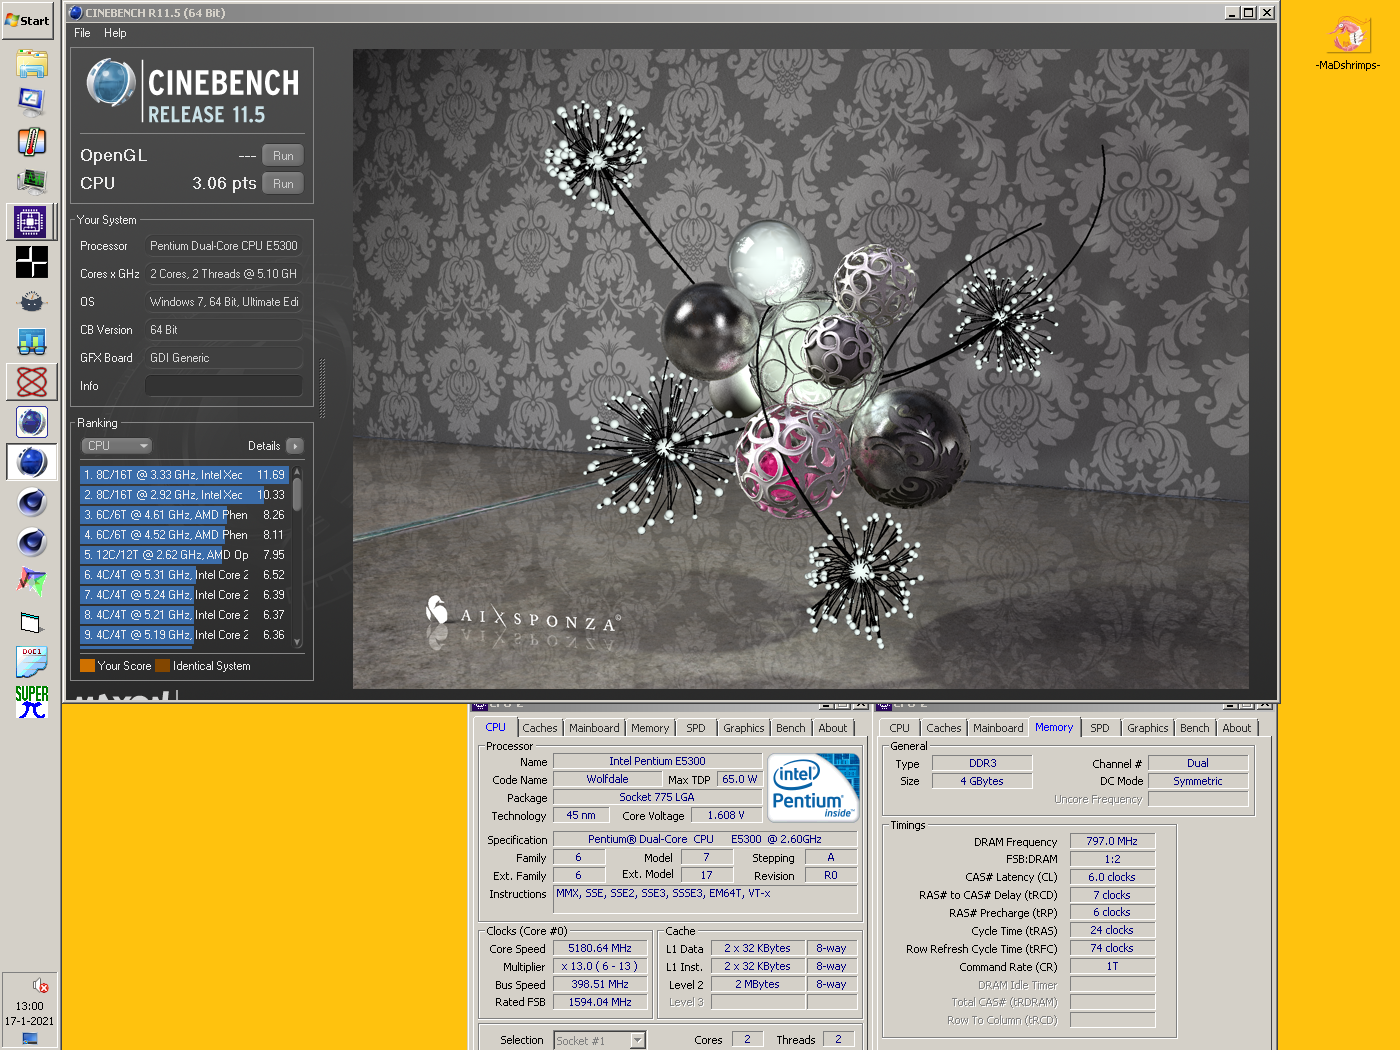Open the MaDshrimps desktop shortcut
Viewport: 1400px width, 1050px height.
(x=1348, y=43)
